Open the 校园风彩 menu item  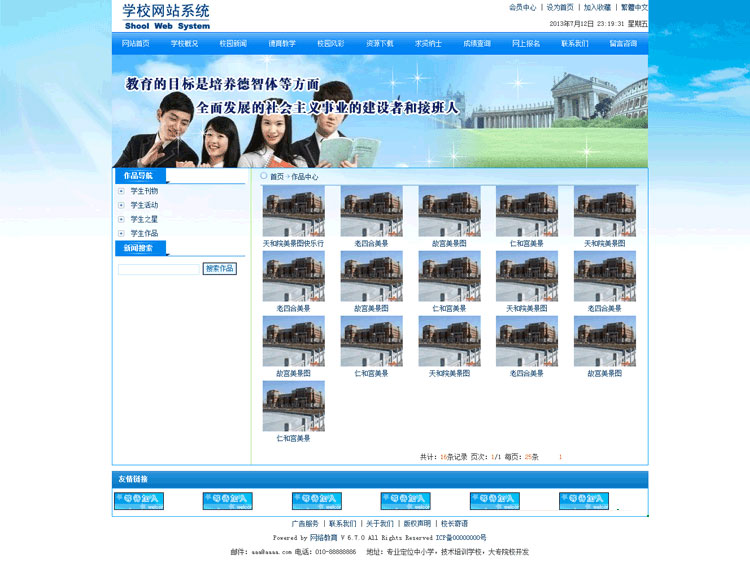331,44
